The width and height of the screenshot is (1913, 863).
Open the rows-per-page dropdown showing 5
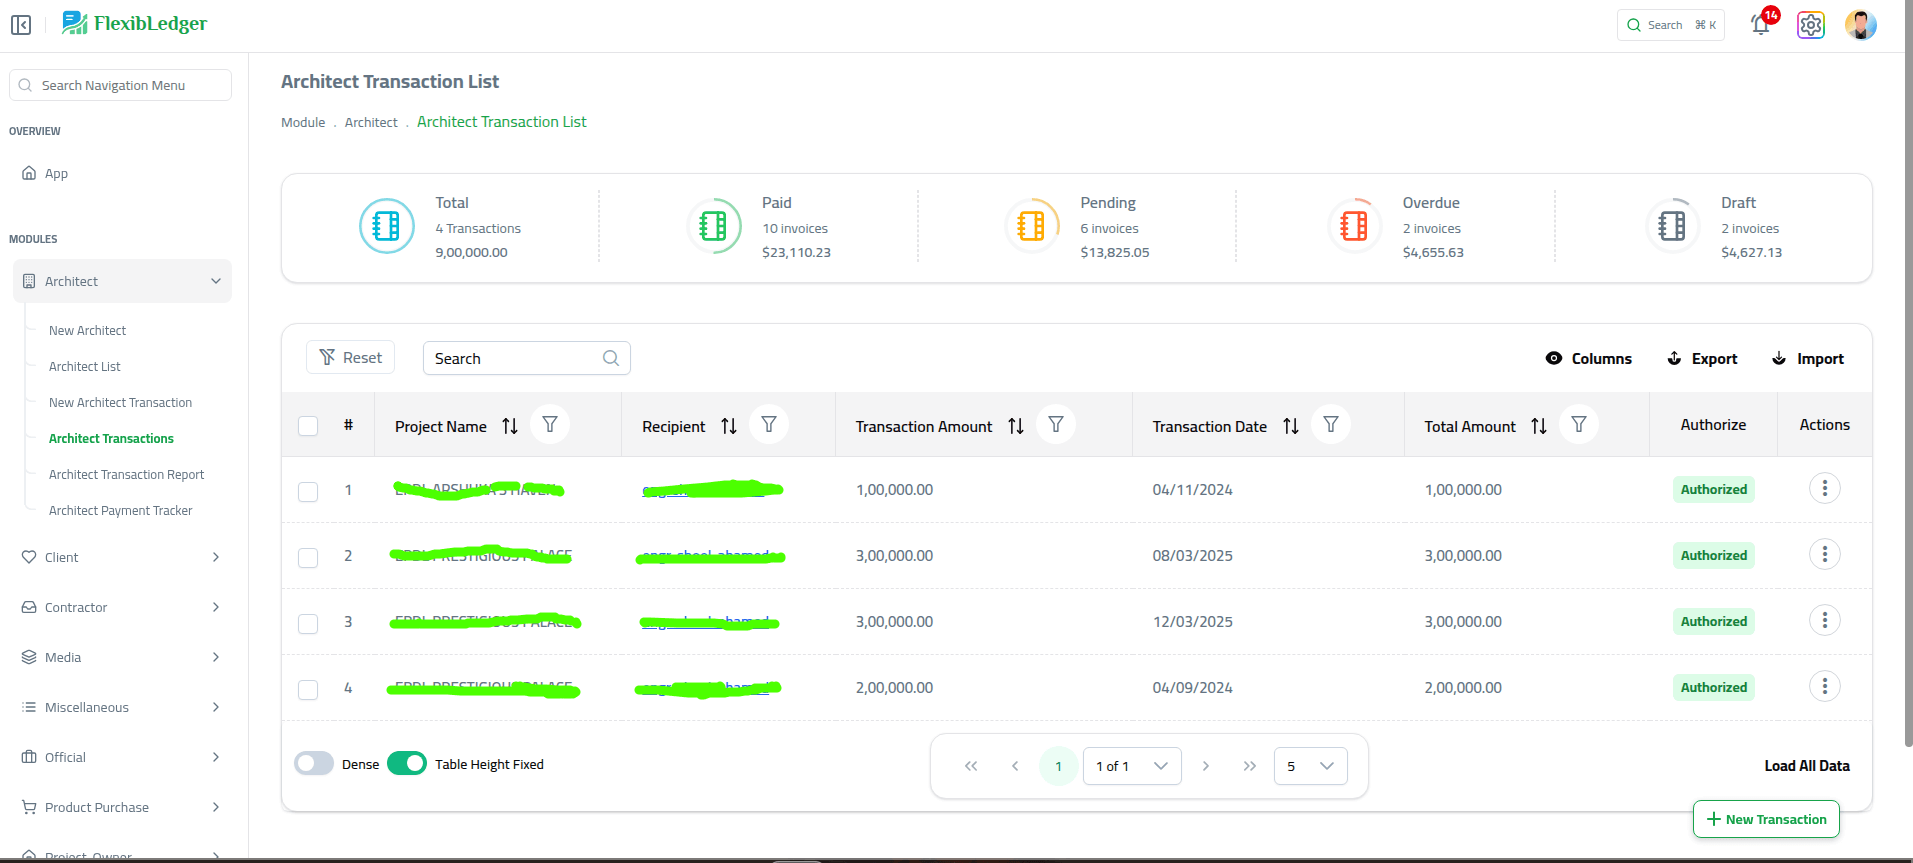coord(1310,766)
